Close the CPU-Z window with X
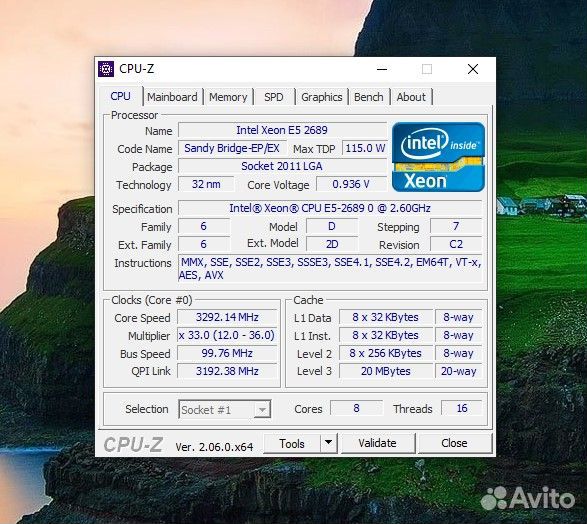Viewport: 587px width, 524px height. coord(473,69)
